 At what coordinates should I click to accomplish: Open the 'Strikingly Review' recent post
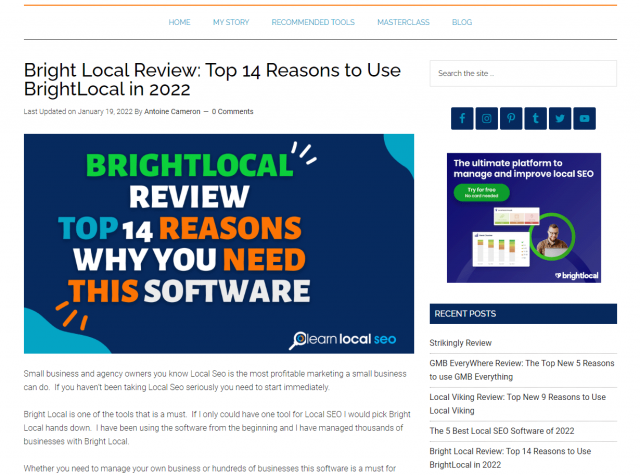point(460,343)
